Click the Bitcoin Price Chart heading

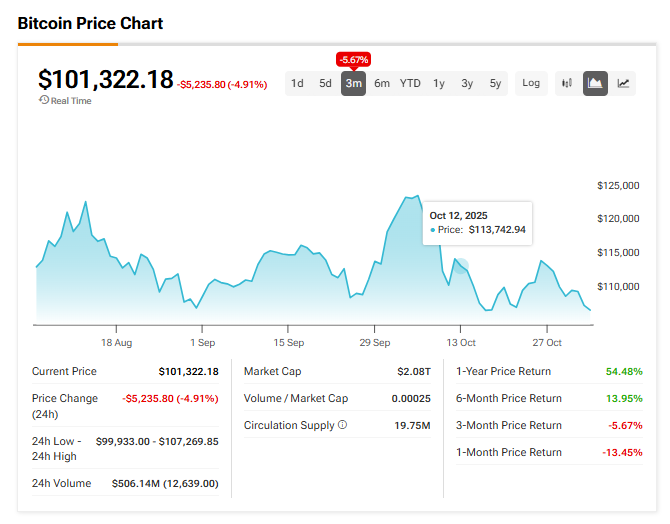90,23
